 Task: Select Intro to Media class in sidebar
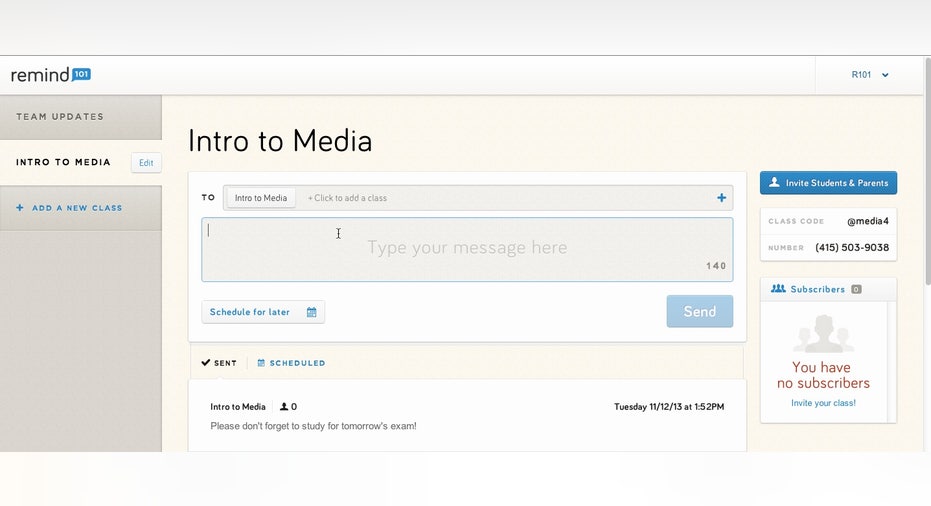point(64,162)
